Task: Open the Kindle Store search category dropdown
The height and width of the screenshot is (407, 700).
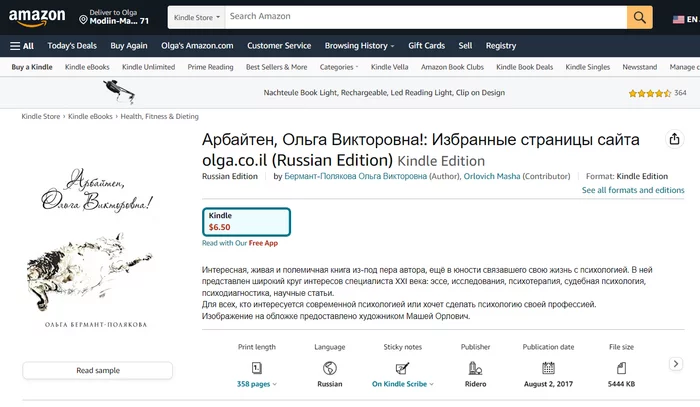Action: 196,17
